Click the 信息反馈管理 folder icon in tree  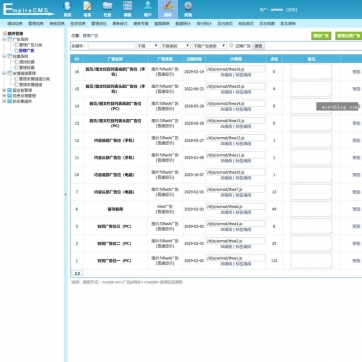point(9,96)
